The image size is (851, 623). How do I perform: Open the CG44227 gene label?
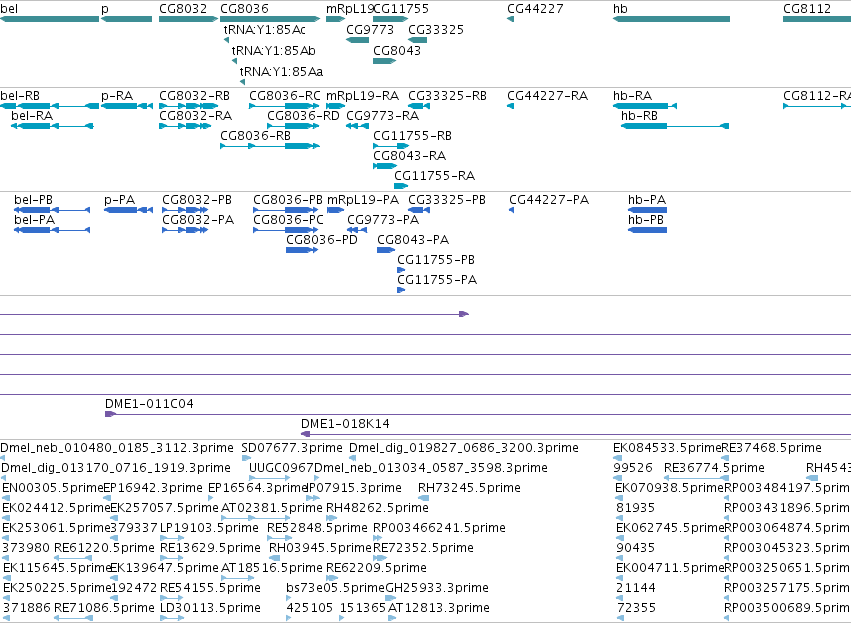point(535,9)
